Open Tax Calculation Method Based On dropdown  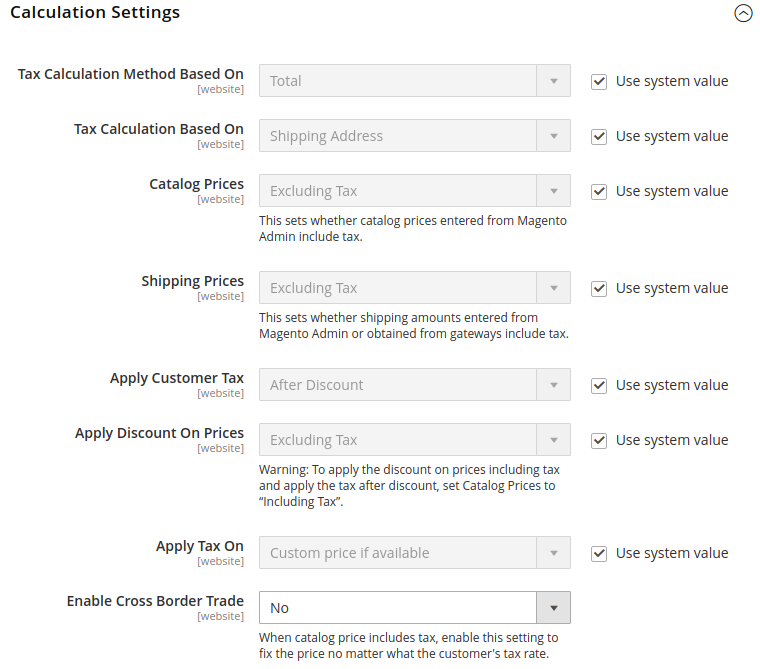tap(398, 81)
